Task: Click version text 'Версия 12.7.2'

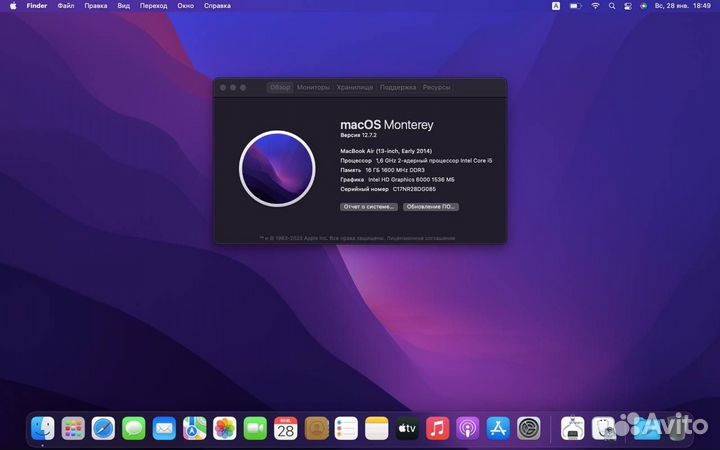Action: pyautogui.click(x=358, y=135)
